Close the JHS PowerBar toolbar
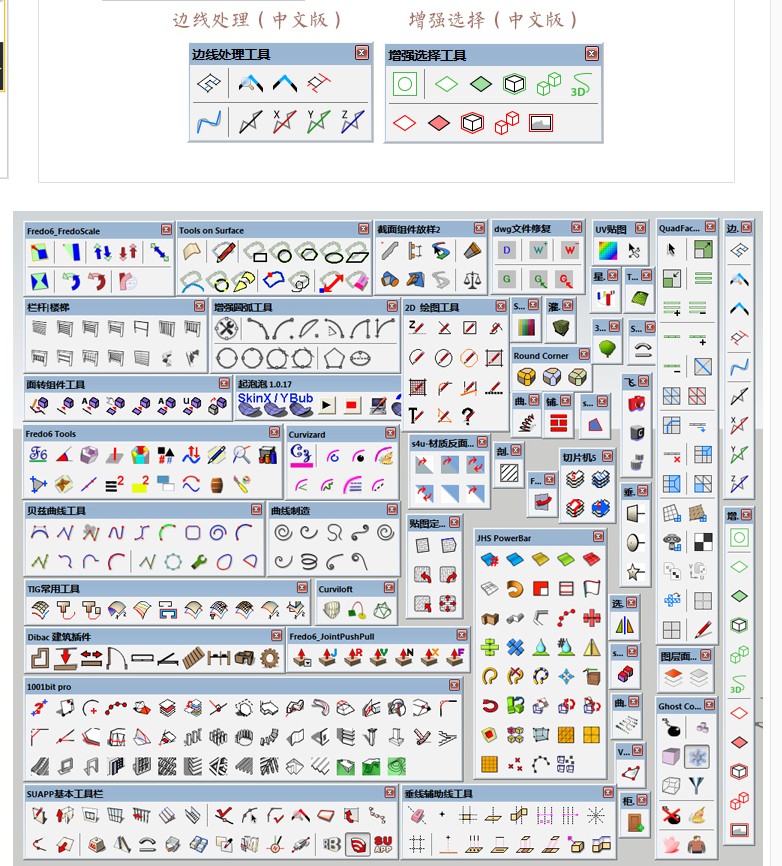Image resolution: width=782 pixels, height=866 pixels. [x=599, y=536]
